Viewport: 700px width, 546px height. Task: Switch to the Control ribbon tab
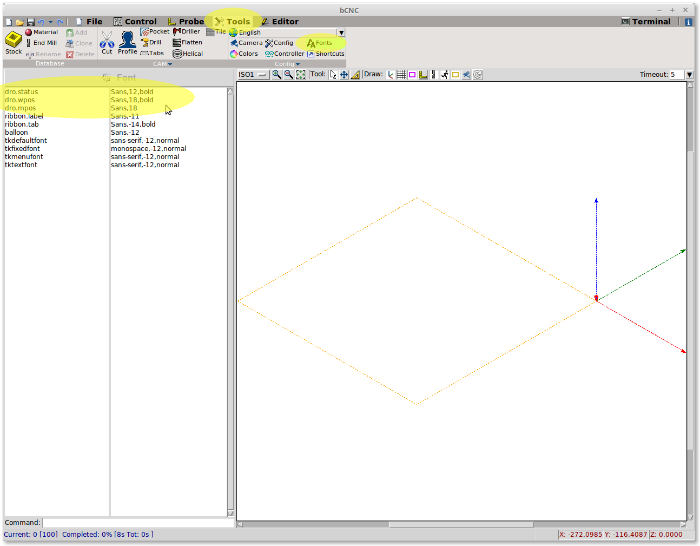pos(135,21)
